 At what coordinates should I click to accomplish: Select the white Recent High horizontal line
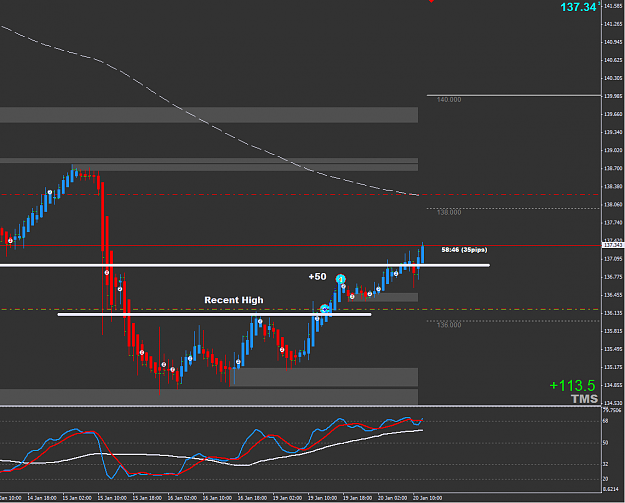point(214,314)
